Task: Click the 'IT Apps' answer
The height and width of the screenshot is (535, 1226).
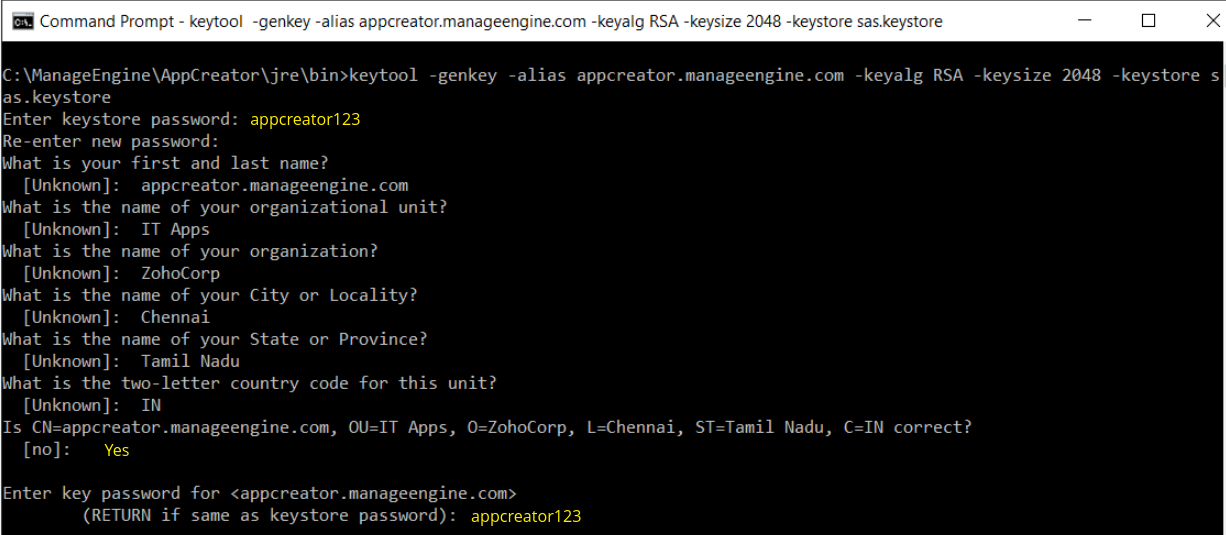Action: 175,229
